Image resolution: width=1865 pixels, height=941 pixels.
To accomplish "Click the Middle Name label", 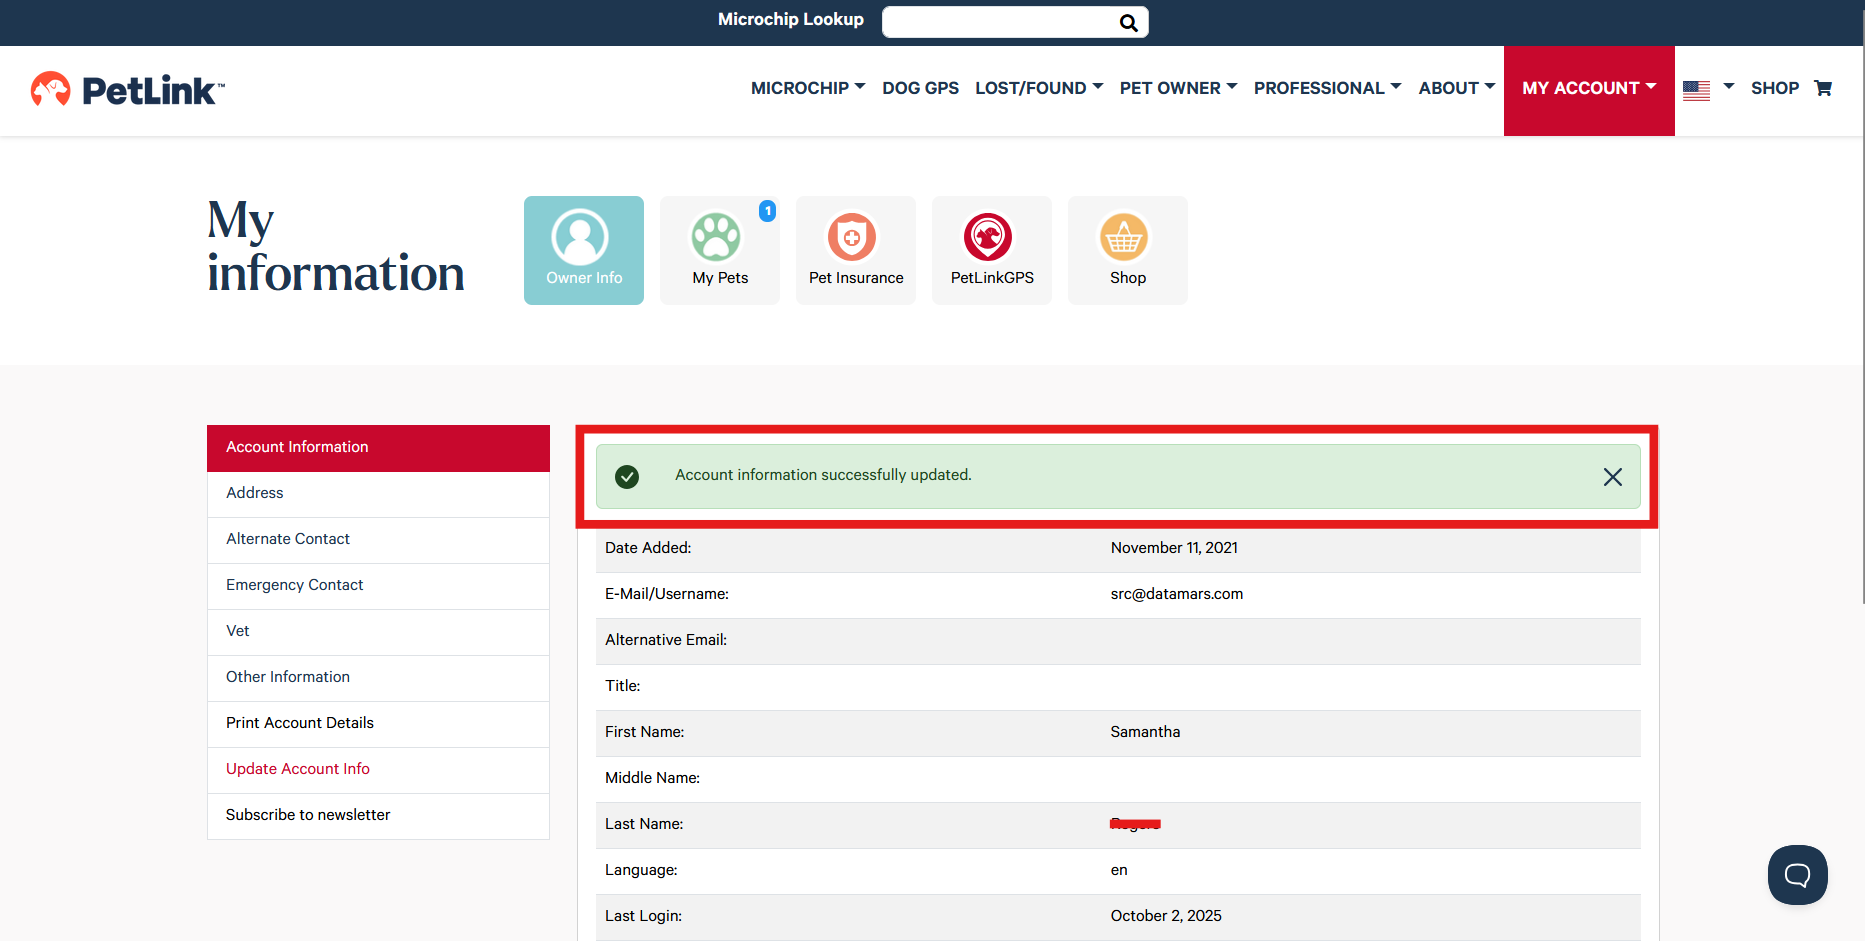I will point(652,778).
